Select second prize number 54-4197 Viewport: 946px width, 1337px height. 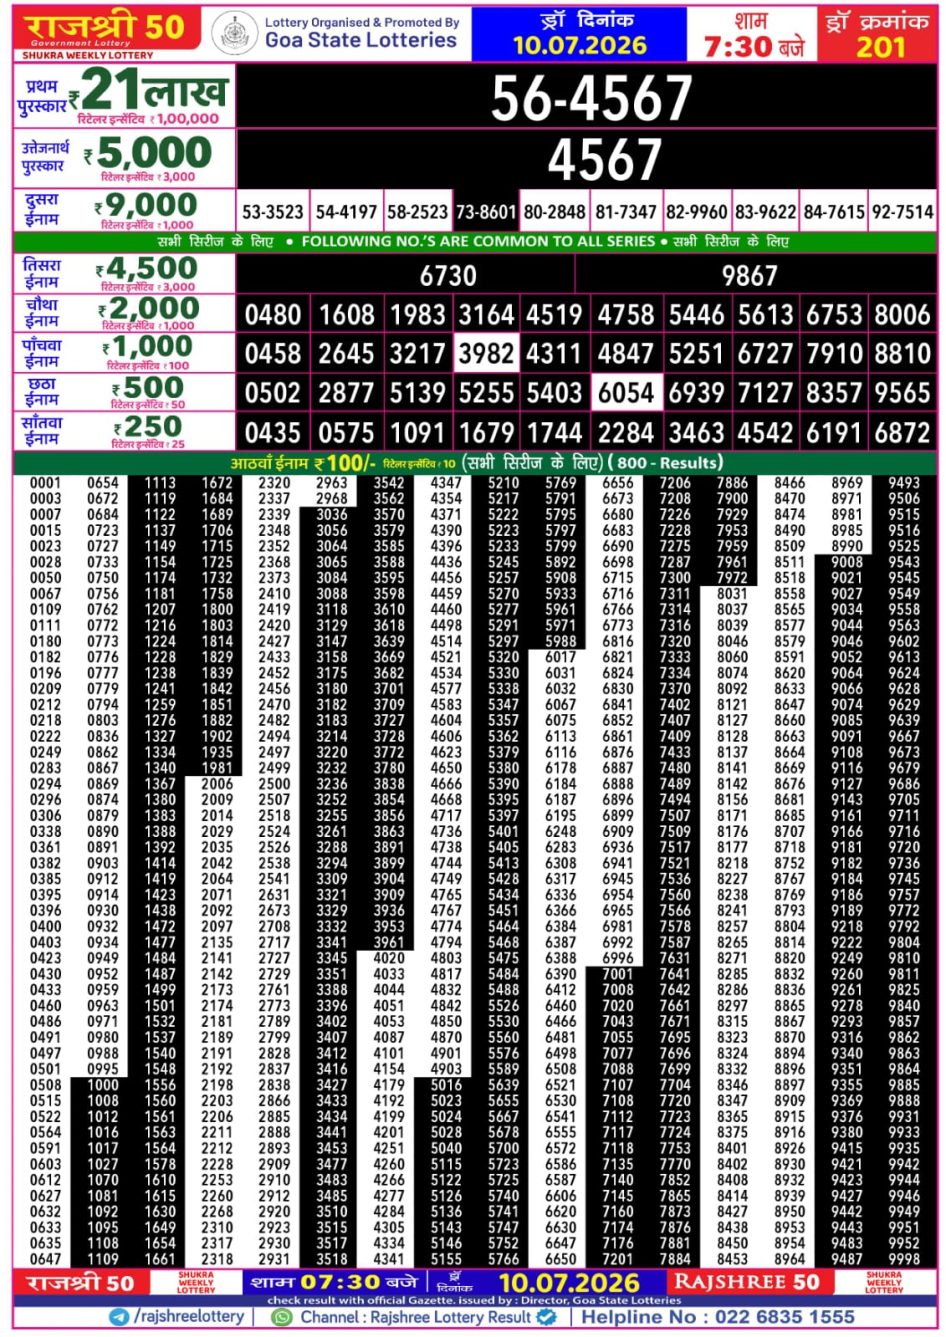346,212
